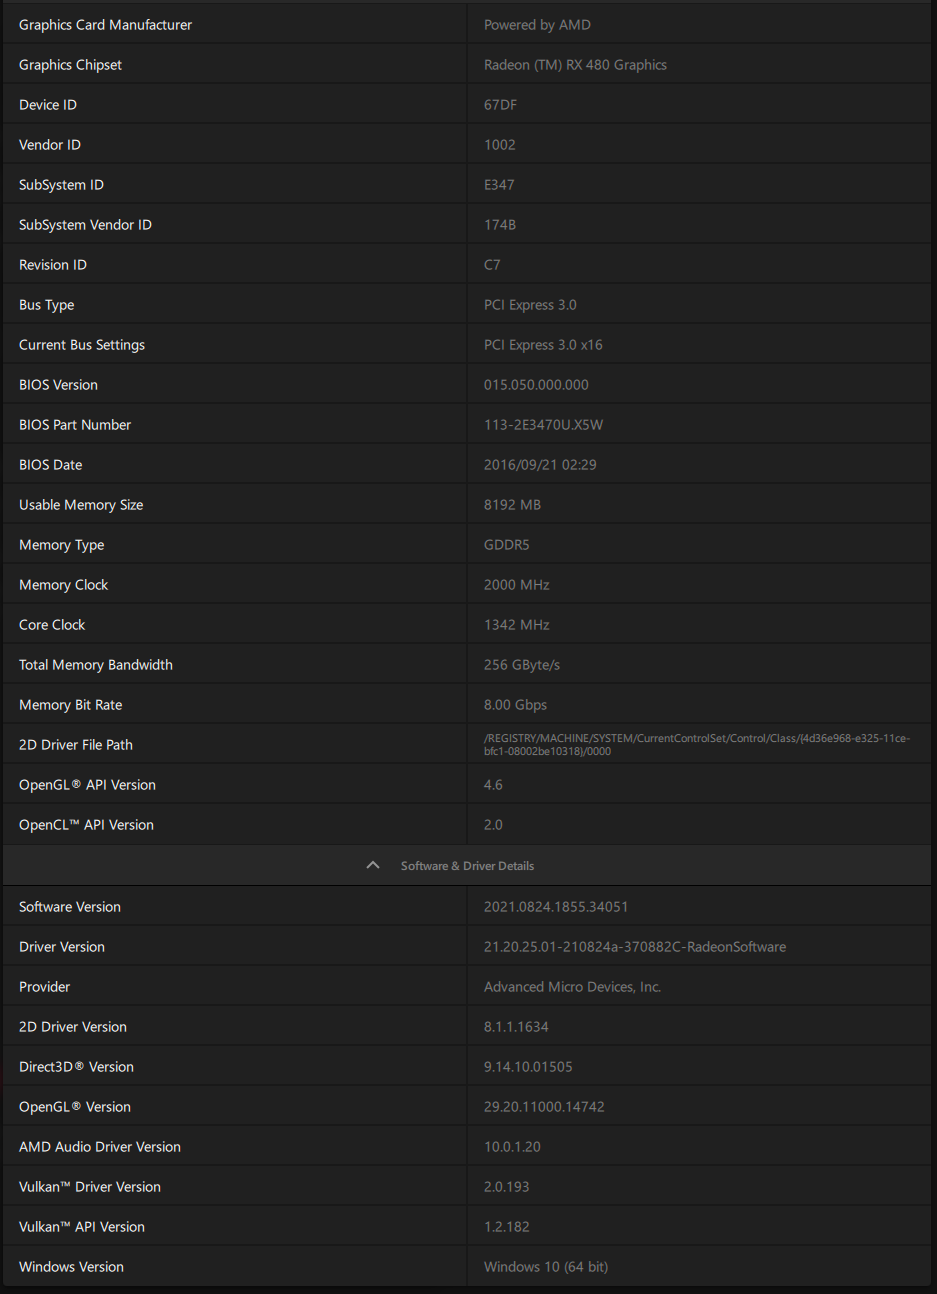Click the Usable Memory Size row label
This screenshot has height=1294, width=937.
(x=81, y=505)
